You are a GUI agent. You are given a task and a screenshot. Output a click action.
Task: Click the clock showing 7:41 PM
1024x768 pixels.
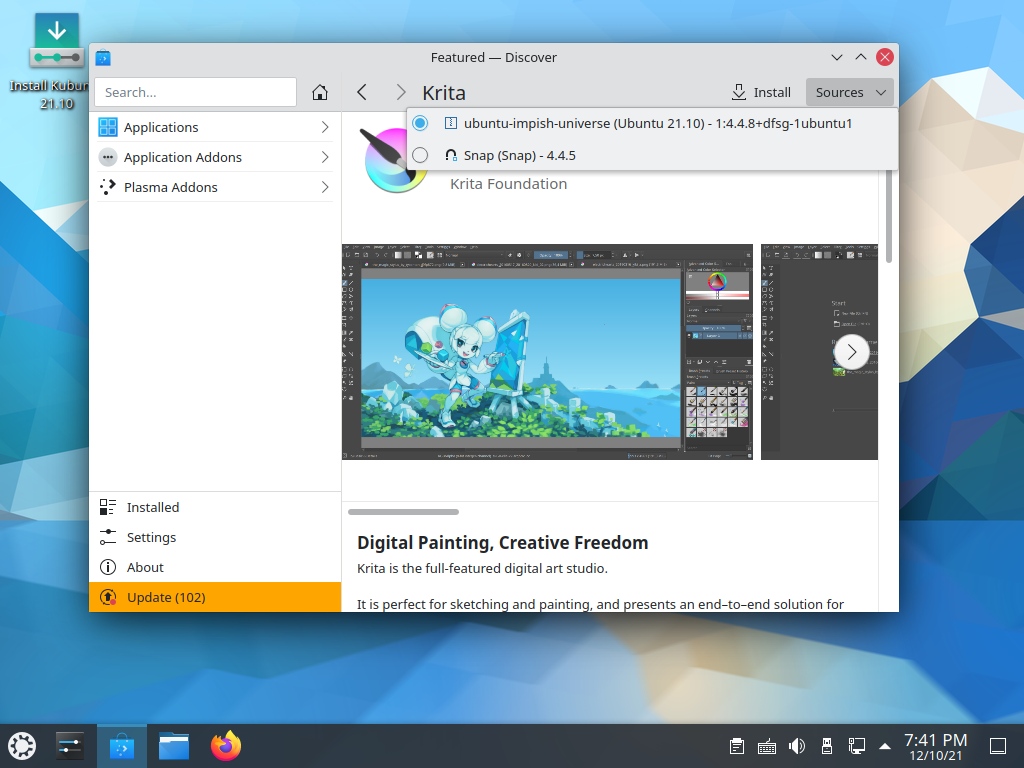click(x=936, y=746)
